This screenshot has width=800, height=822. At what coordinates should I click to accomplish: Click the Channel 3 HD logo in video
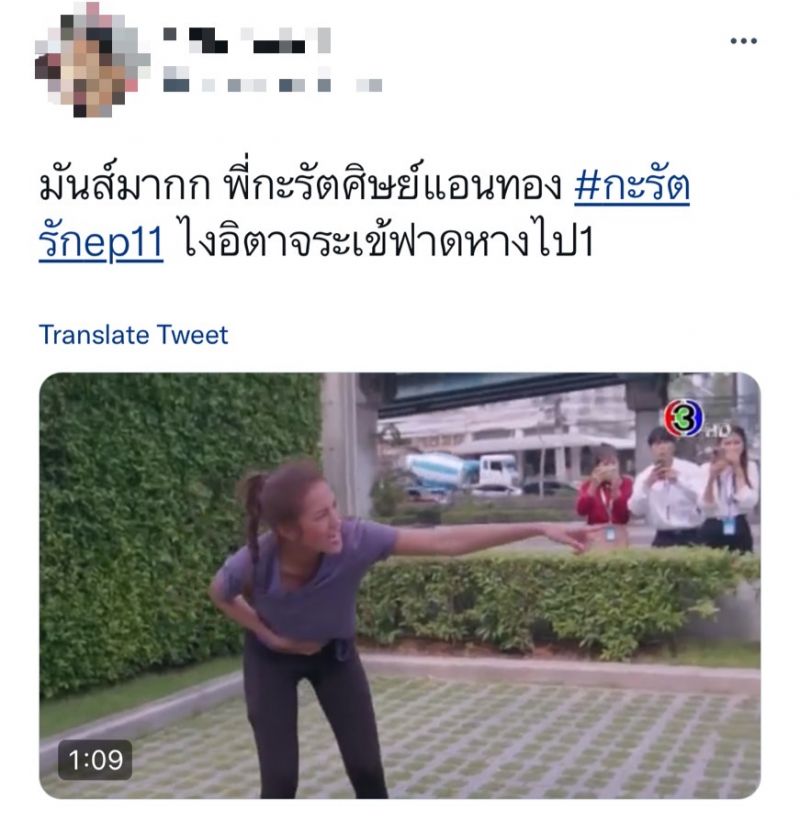point(696,419)
